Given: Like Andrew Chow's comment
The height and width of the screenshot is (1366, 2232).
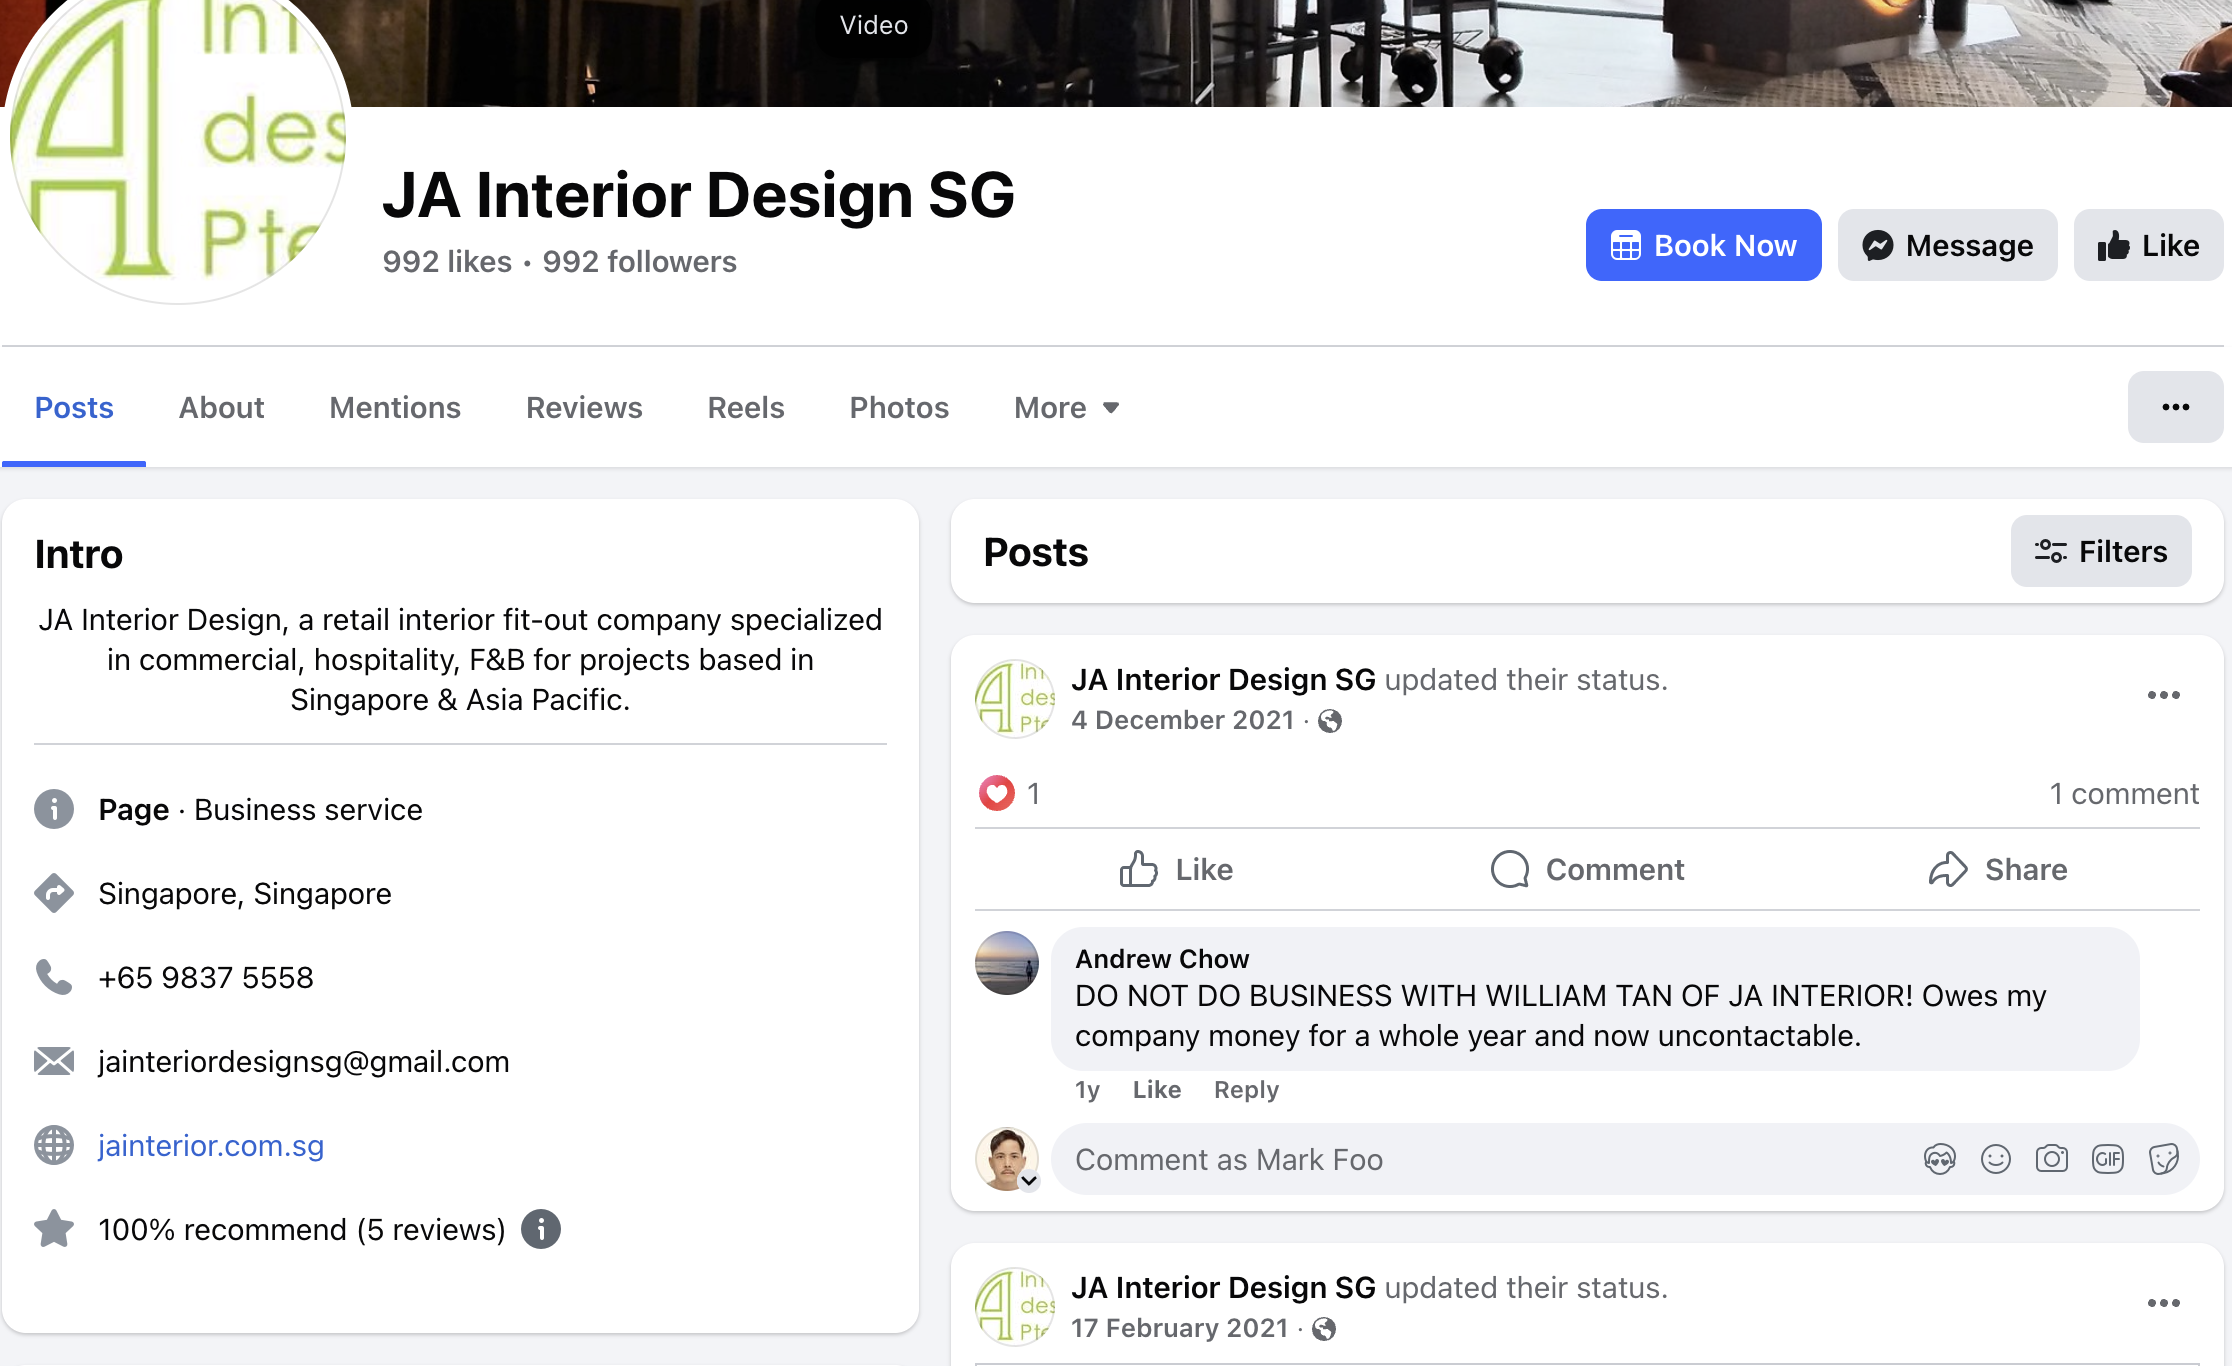Looking at the screenshot, I should pyautogui.click(x=1157, y=1090).
